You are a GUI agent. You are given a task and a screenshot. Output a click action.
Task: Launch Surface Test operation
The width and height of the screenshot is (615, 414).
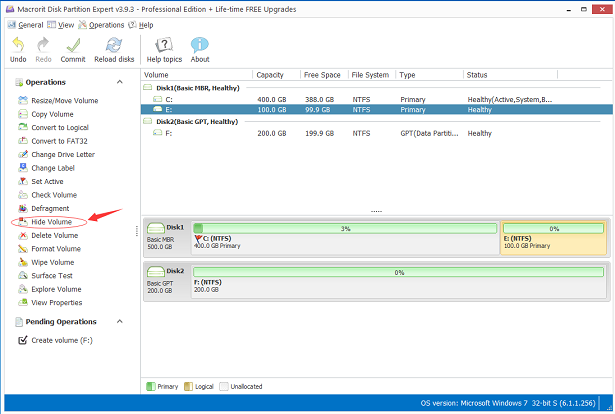[45, 276]
